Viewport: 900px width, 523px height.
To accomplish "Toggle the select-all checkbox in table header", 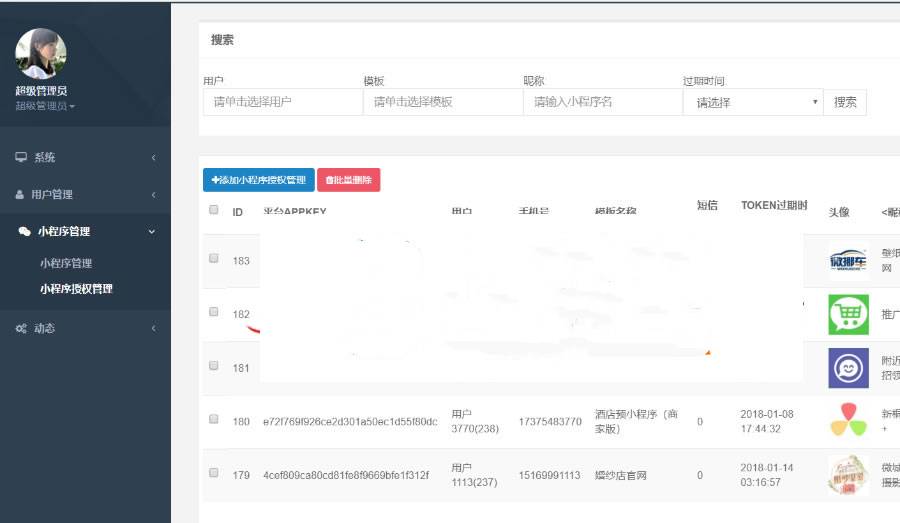I will tap(213, 210).
